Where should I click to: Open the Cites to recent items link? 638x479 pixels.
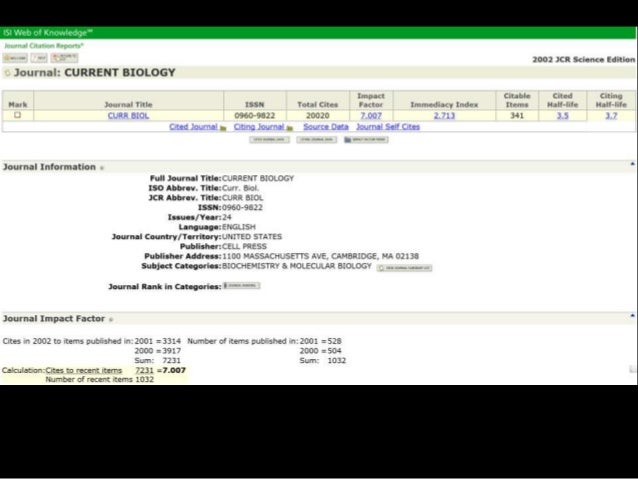84,370
